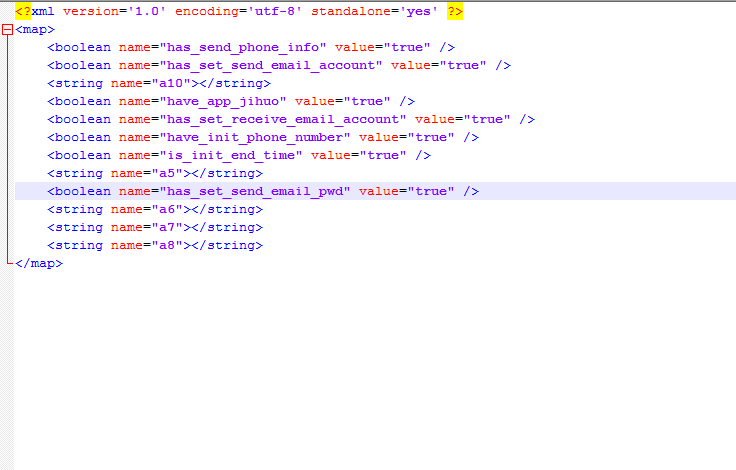The width and height of the screenshot is (736, 470).
Task: Click the have_init_phone_number line
Action: tap(263, 138)
